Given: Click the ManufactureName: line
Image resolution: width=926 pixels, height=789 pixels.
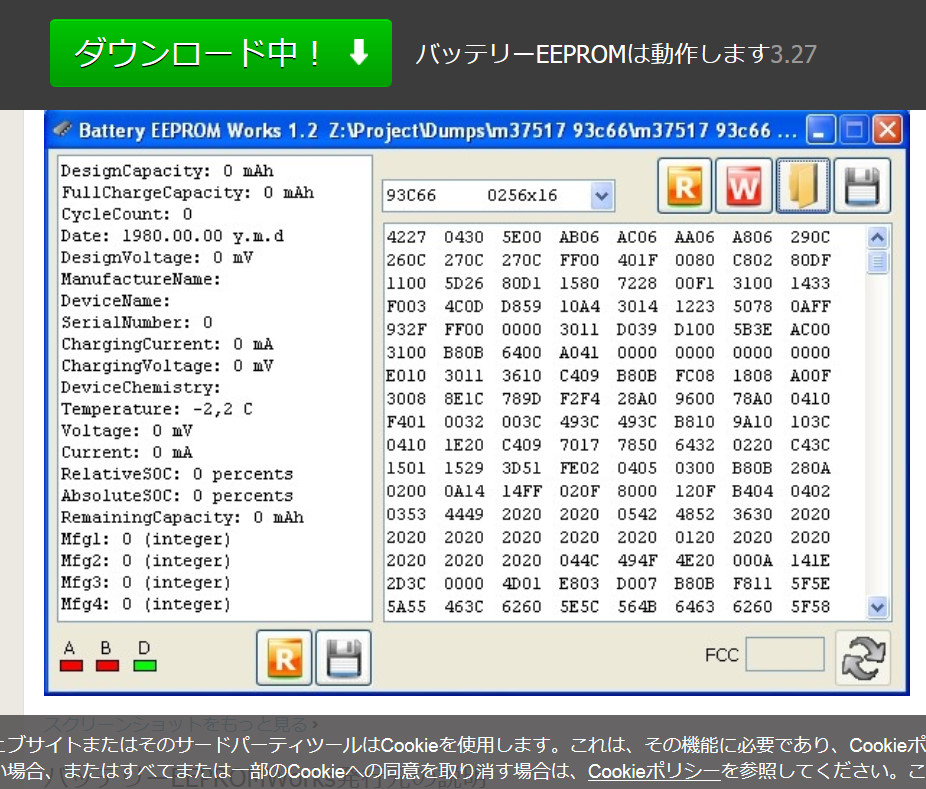Looking at the screenshot, I should (141, 279).
